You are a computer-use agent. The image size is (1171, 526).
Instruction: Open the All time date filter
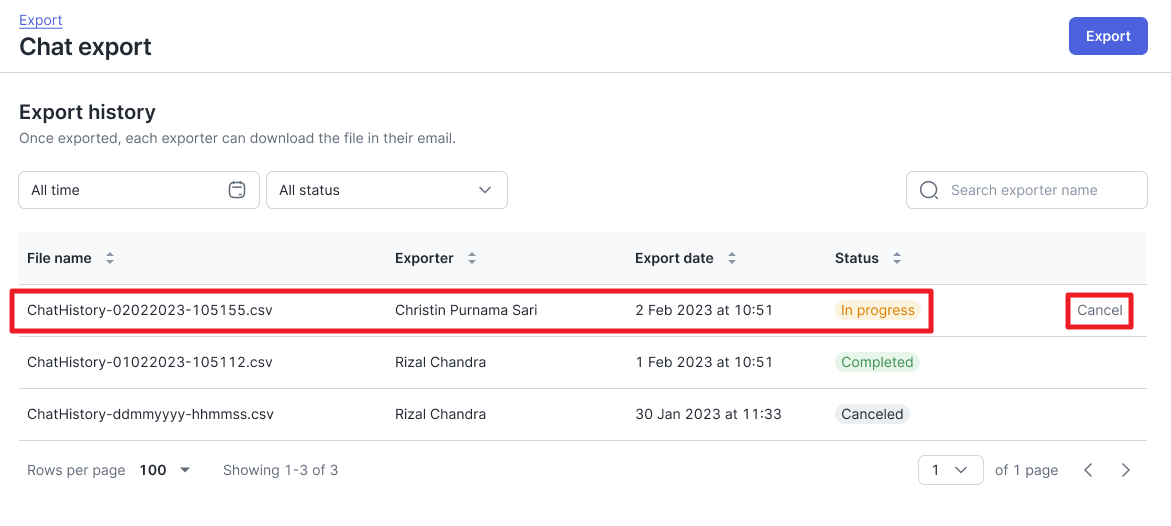(139, 190)
